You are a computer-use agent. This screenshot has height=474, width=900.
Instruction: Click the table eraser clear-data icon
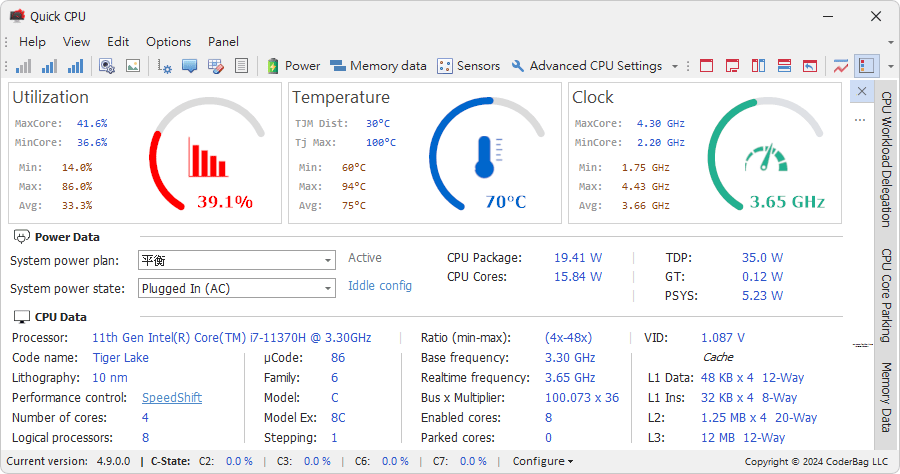coord(216,66)
